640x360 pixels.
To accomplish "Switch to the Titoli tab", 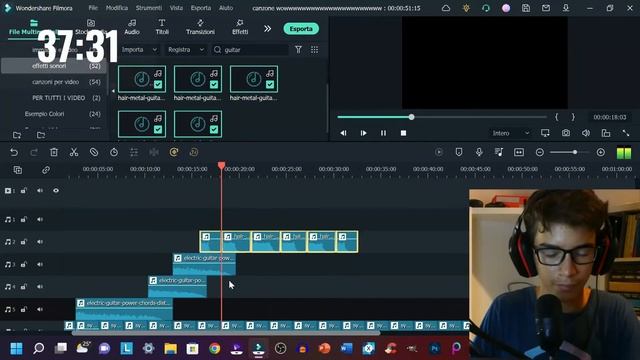I will click(162, 27).
